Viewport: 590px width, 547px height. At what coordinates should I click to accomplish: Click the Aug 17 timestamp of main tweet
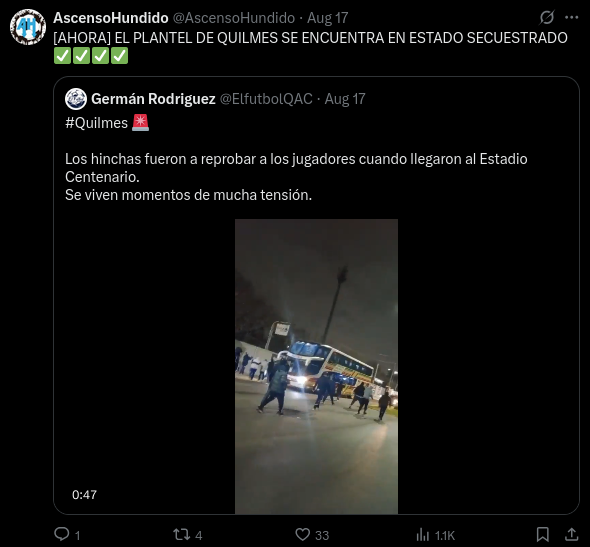(x=327, y=18)
